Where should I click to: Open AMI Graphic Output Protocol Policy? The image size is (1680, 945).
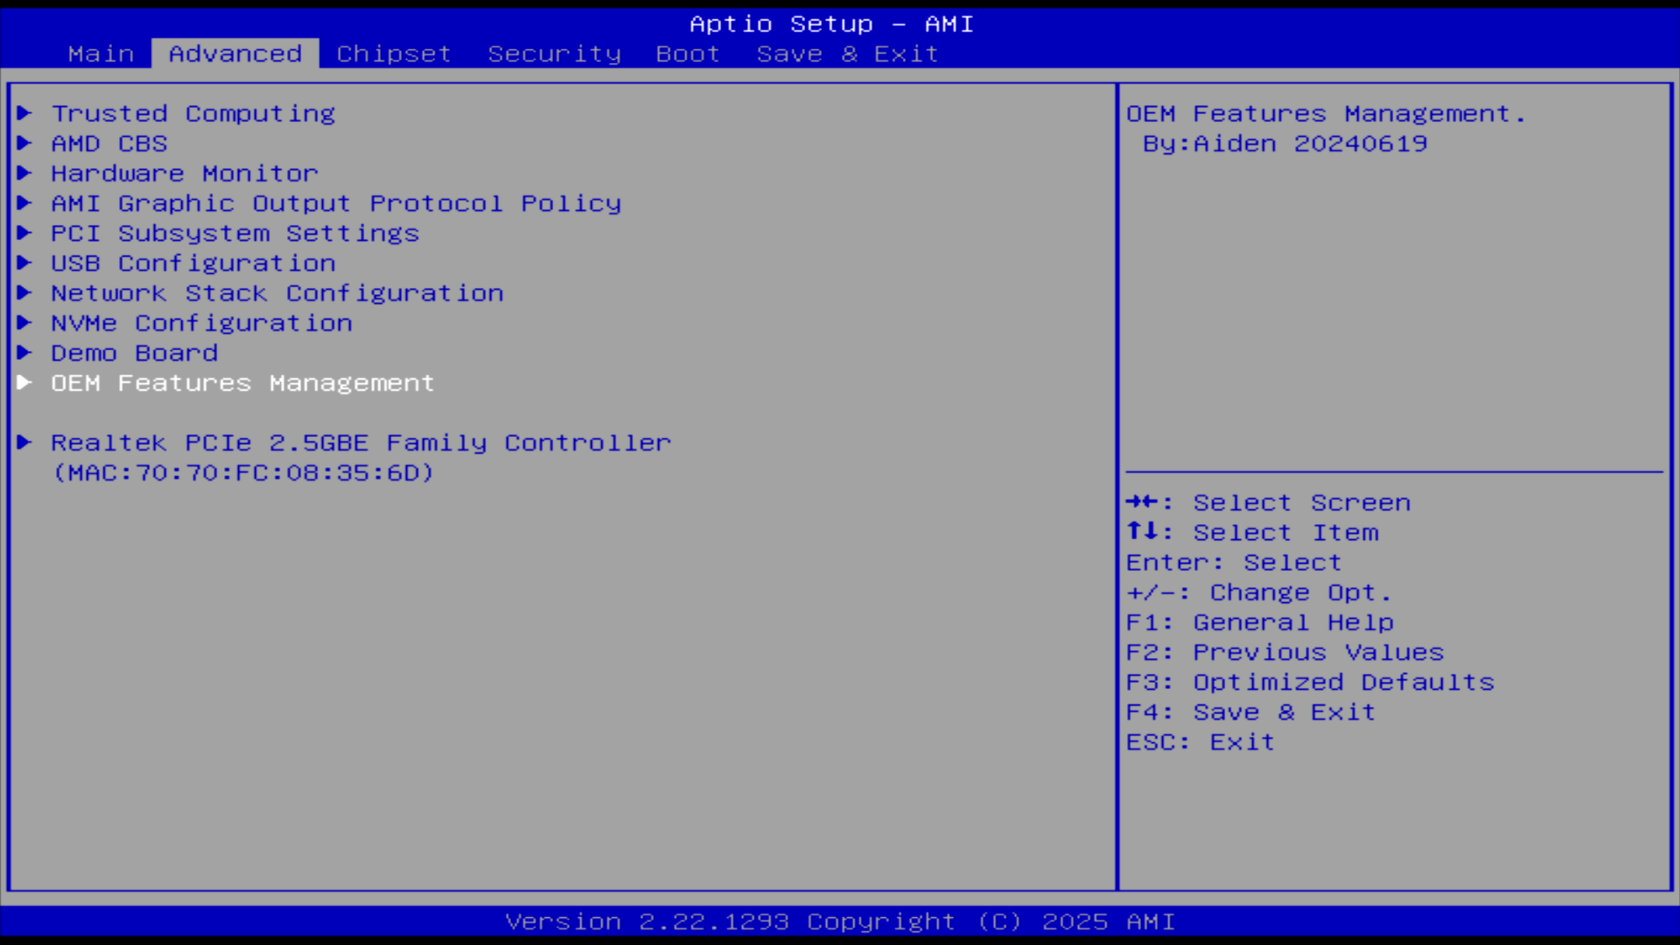pos(336,204)
